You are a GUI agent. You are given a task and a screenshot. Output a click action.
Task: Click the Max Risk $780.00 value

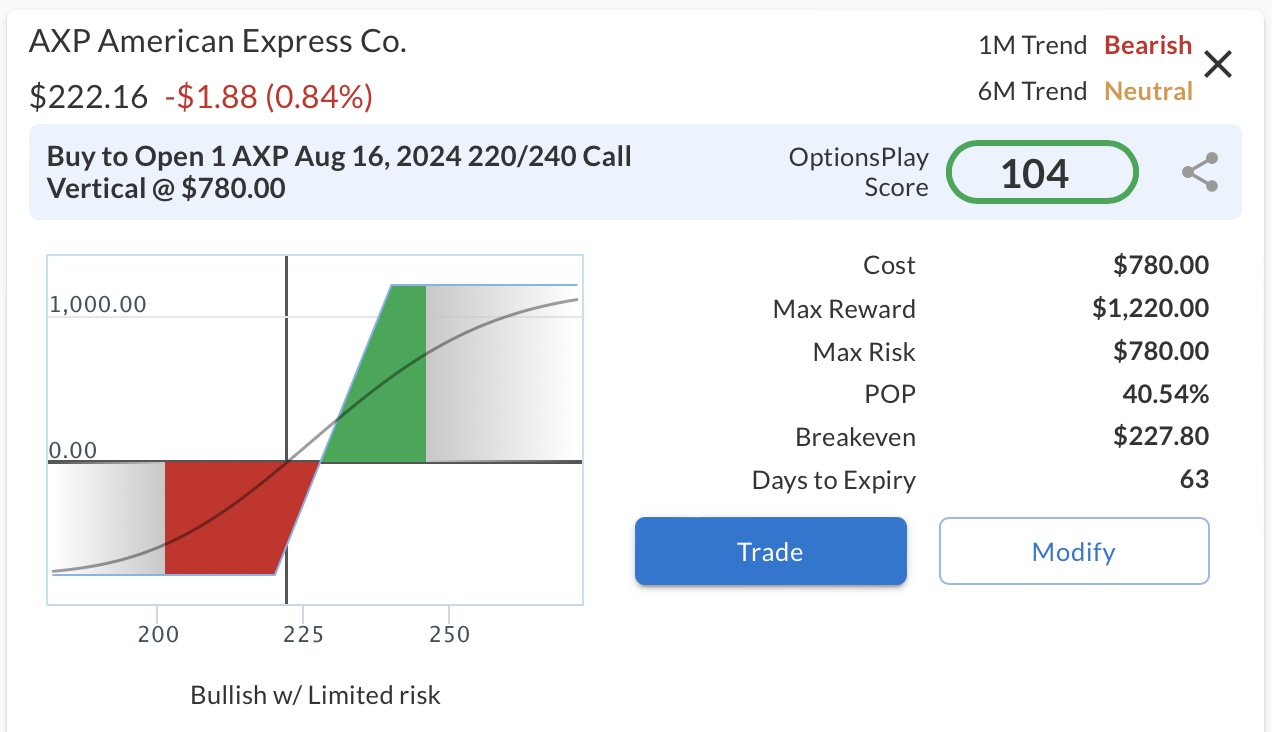1160,352
